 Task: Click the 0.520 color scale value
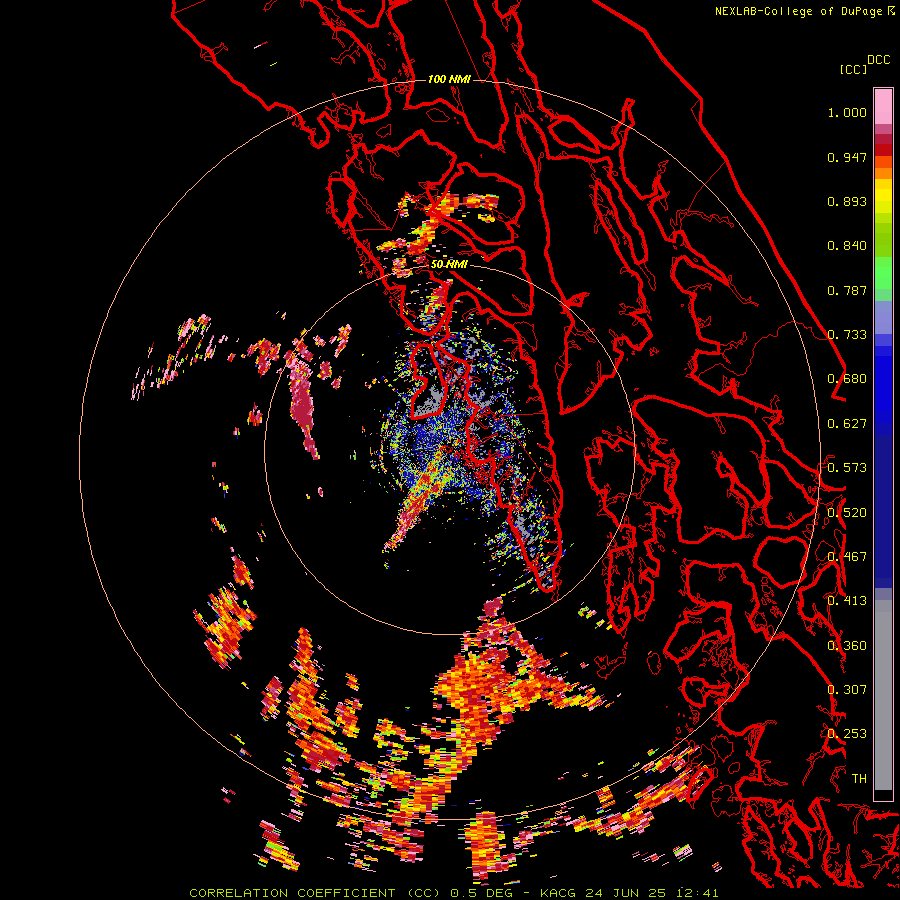(847, 513)
